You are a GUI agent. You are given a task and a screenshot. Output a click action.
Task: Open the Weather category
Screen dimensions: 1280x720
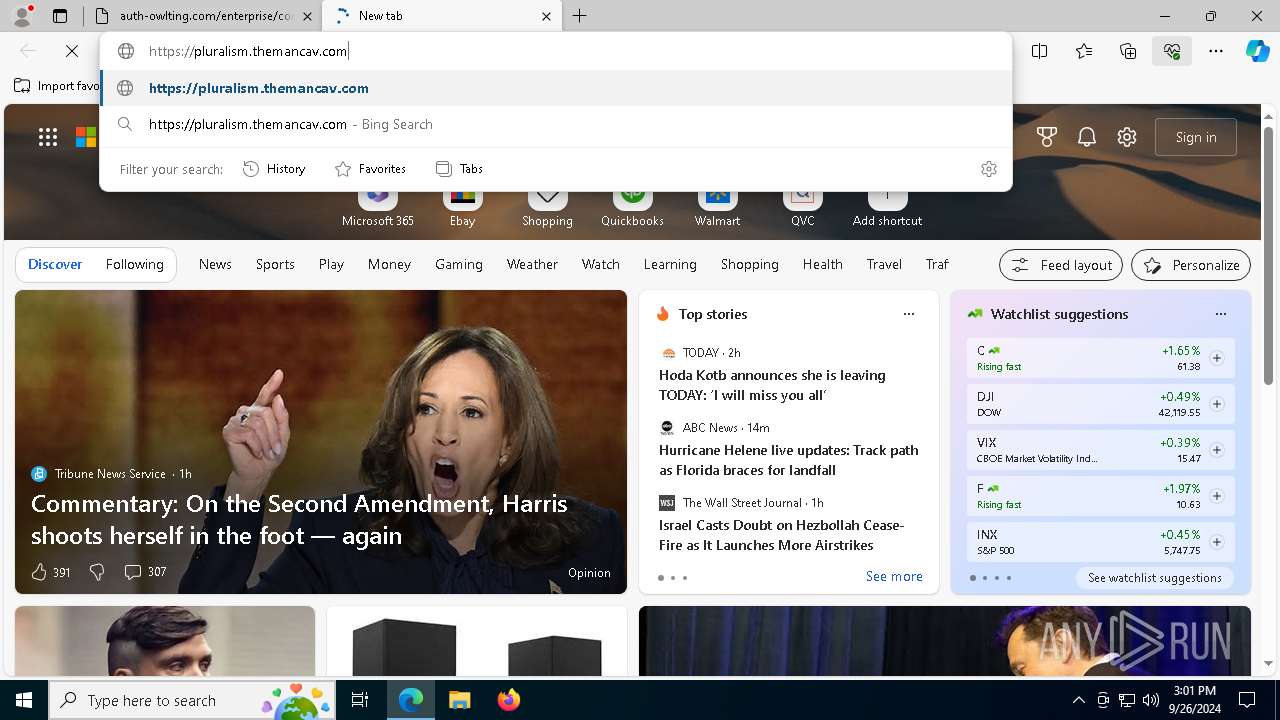(532, 264)
